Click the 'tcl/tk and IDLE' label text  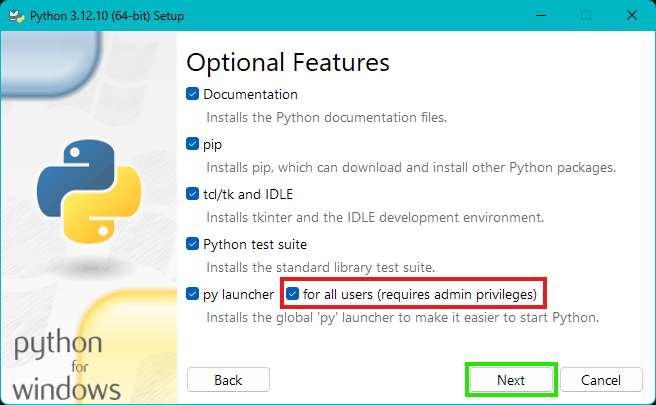248,194
